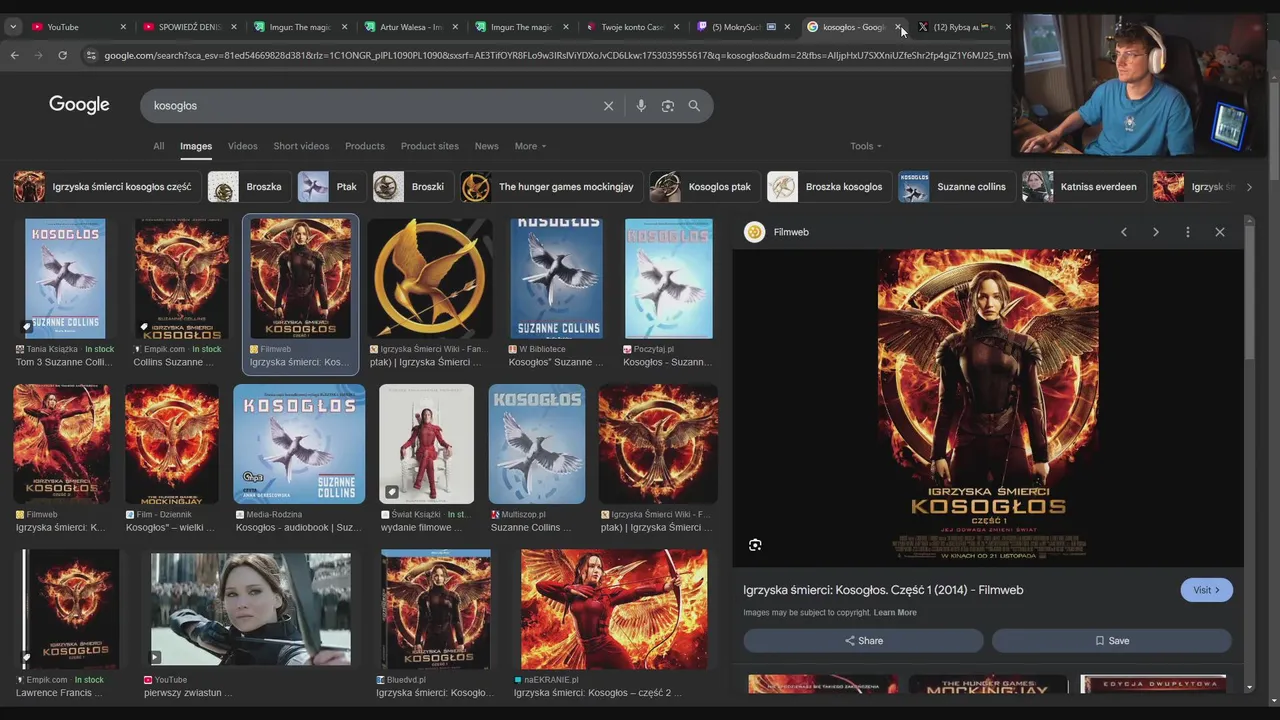Screen dimensions: 1280x720
Task: Select the Kosogłos ptak chip
Action: pos(703,187)
